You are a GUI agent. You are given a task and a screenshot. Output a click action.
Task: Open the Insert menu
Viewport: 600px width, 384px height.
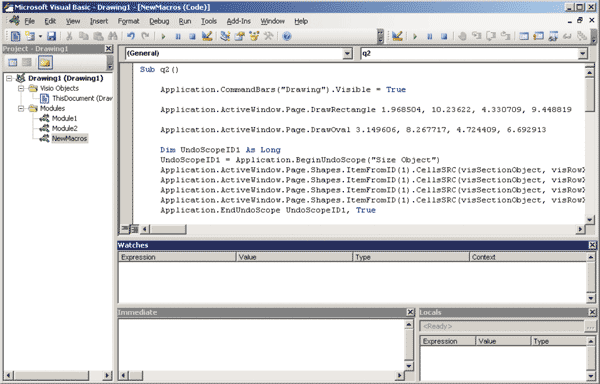pyautogui.click(x=99, y=21)
